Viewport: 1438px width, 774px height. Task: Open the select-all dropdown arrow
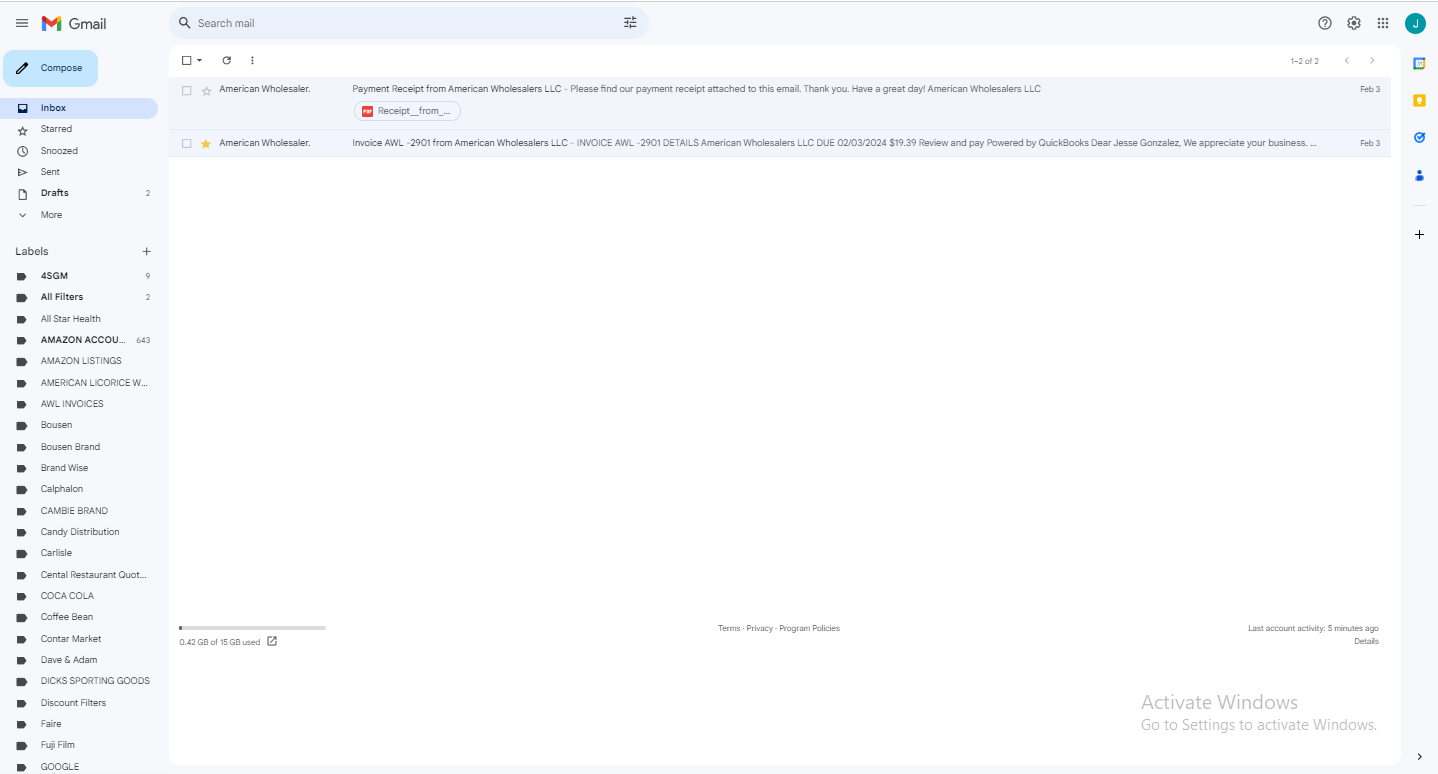(199, 61)
